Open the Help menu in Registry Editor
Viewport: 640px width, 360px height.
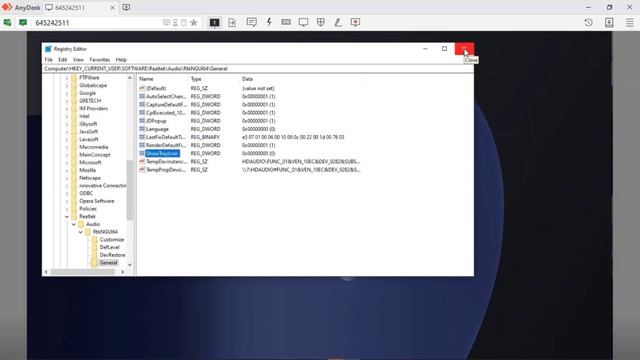pos(121,60)
